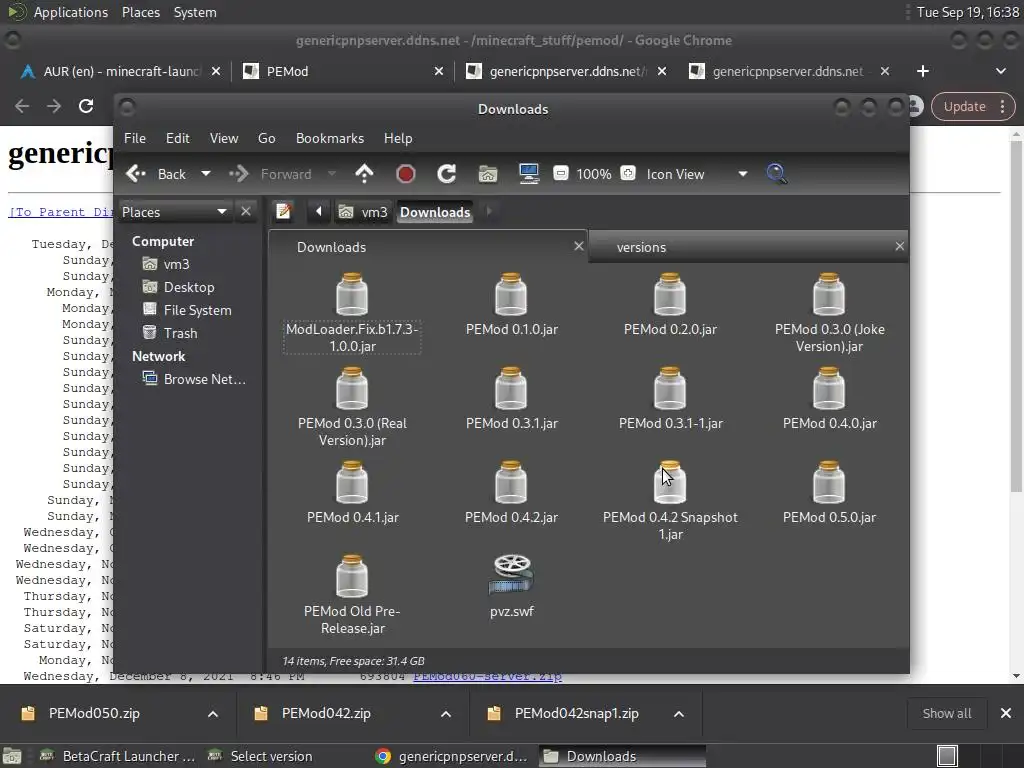Screen dimensions: 1024x768
Task: Zoom in with plus icon
Action: [628, 173]
